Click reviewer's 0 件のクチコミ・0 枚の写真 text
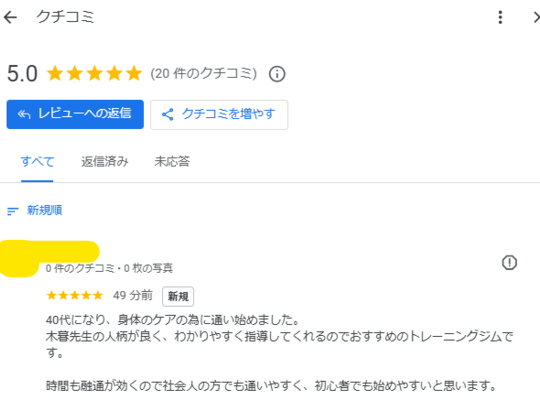This screenshot has height=400, width=540. 109,268
